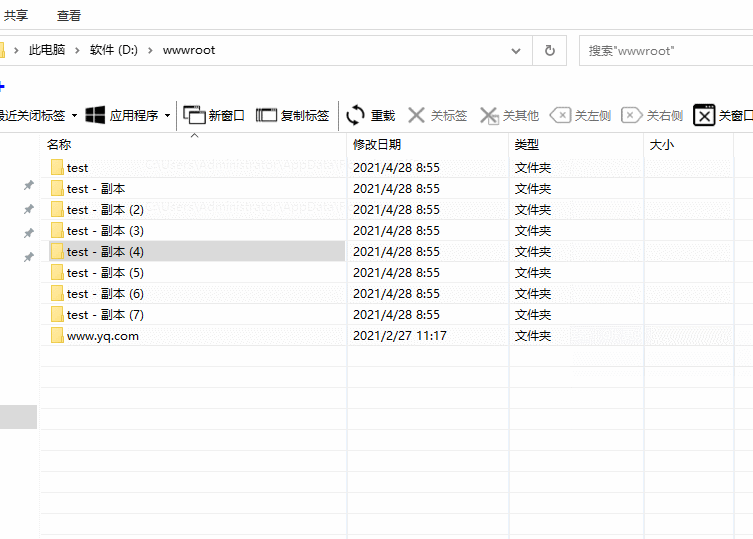Click the blue plus new tab icon
The width and height of the screenshot is (753, 539).
[x=1, y=87]
